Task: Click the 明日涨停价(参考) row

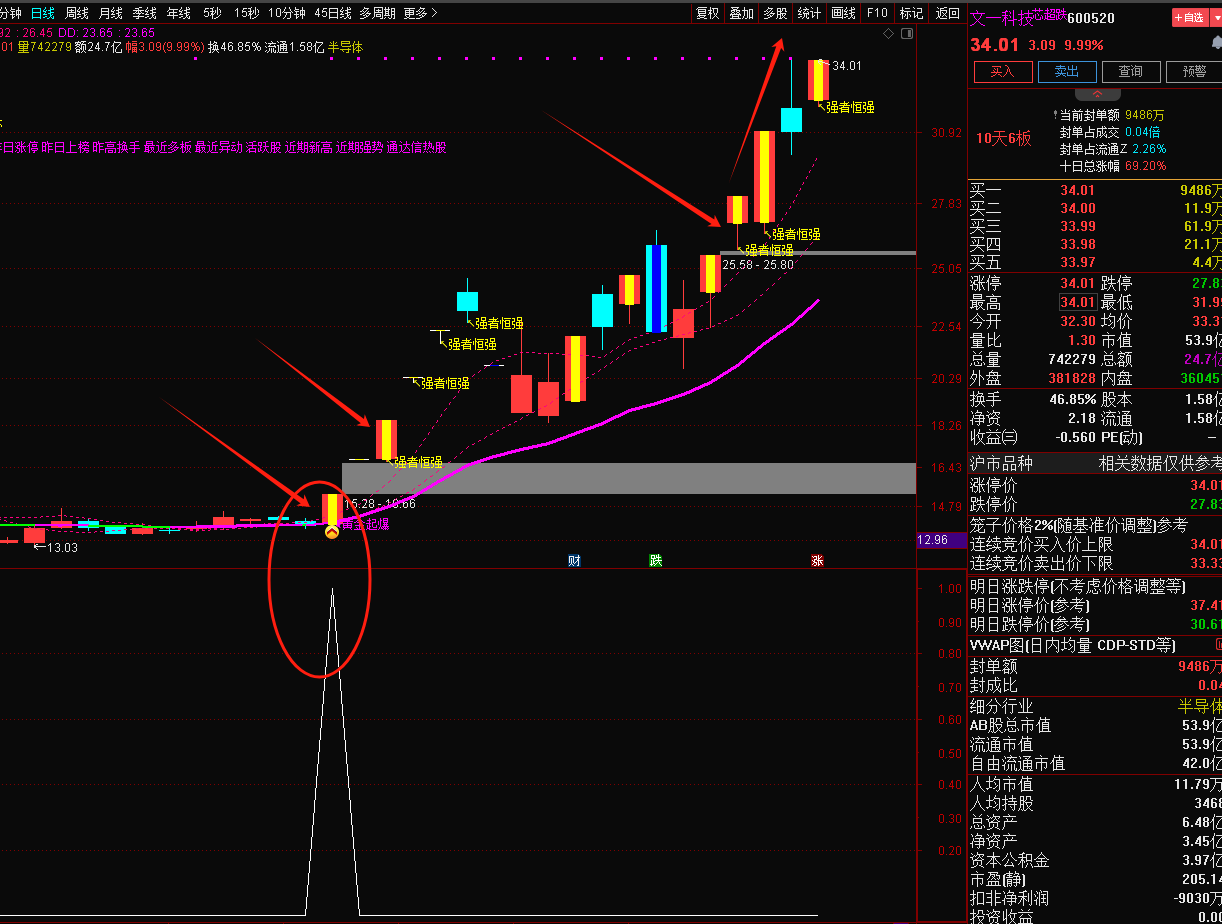Action: click(x=1095, y=605)
